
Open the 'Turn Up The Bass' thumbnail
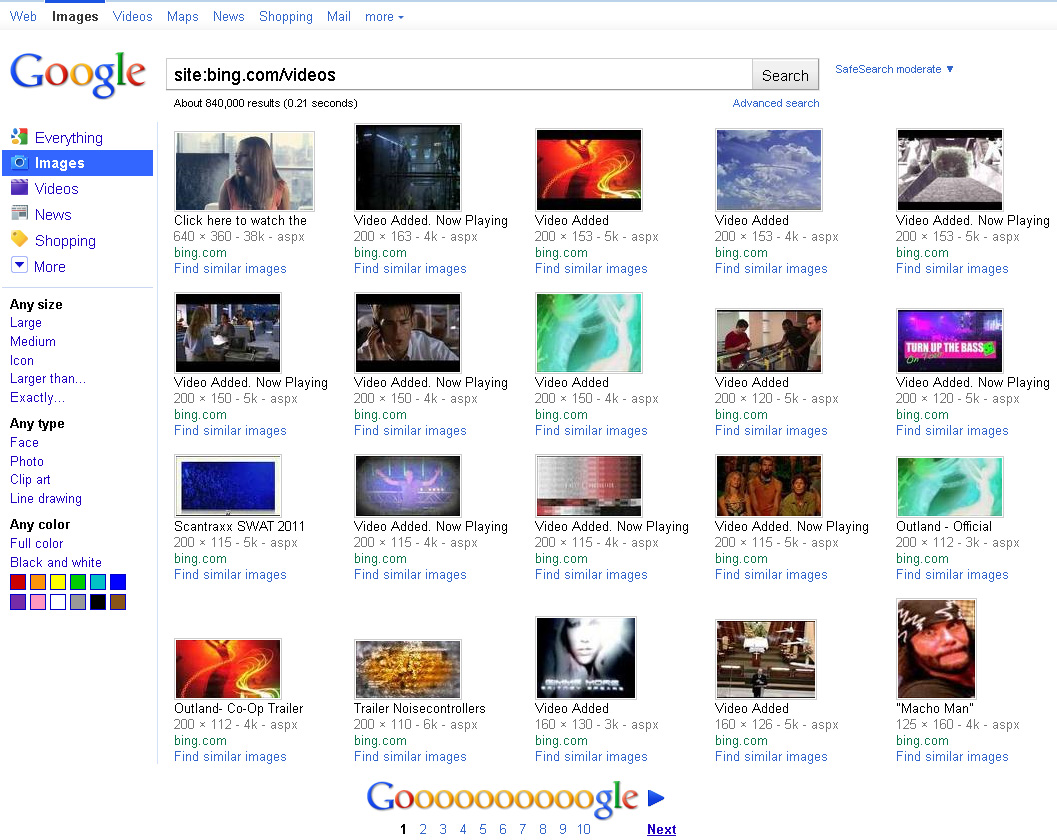coord(949,340)
